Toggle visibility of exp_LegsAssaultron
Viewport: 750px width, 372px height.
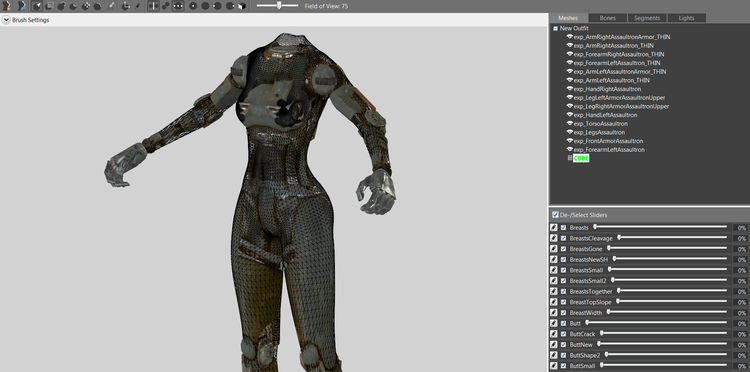[x=570, y=132]
